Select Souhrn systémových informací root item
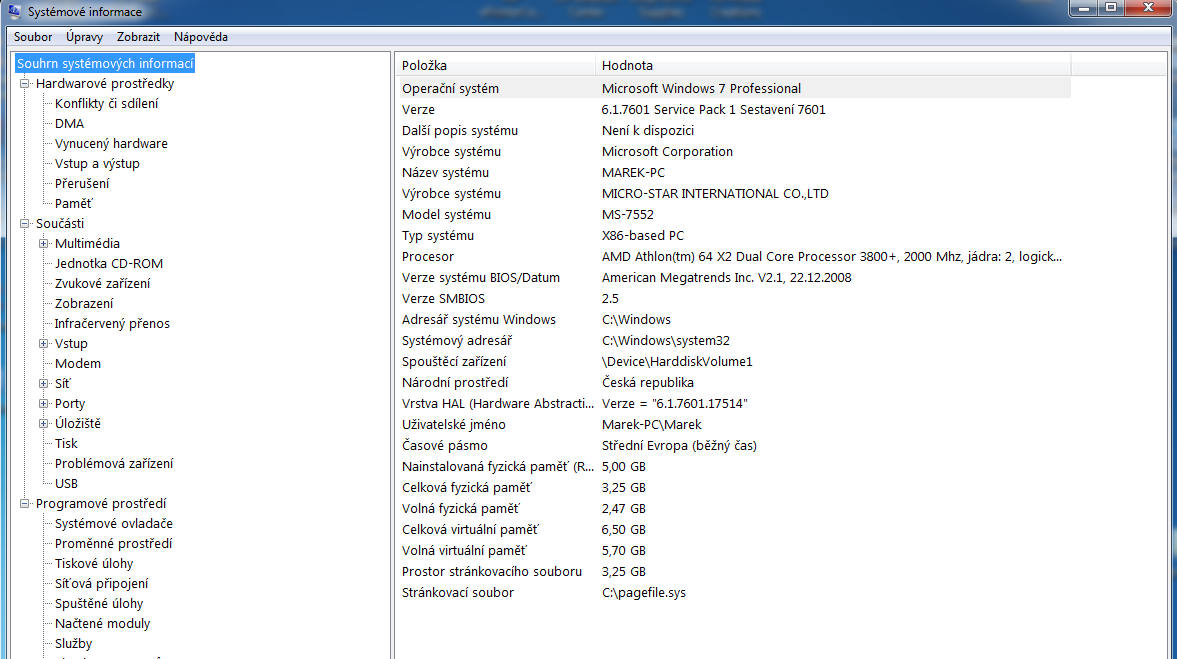Viewport: 1177px width, 659px height. click(x=105, y=64)
